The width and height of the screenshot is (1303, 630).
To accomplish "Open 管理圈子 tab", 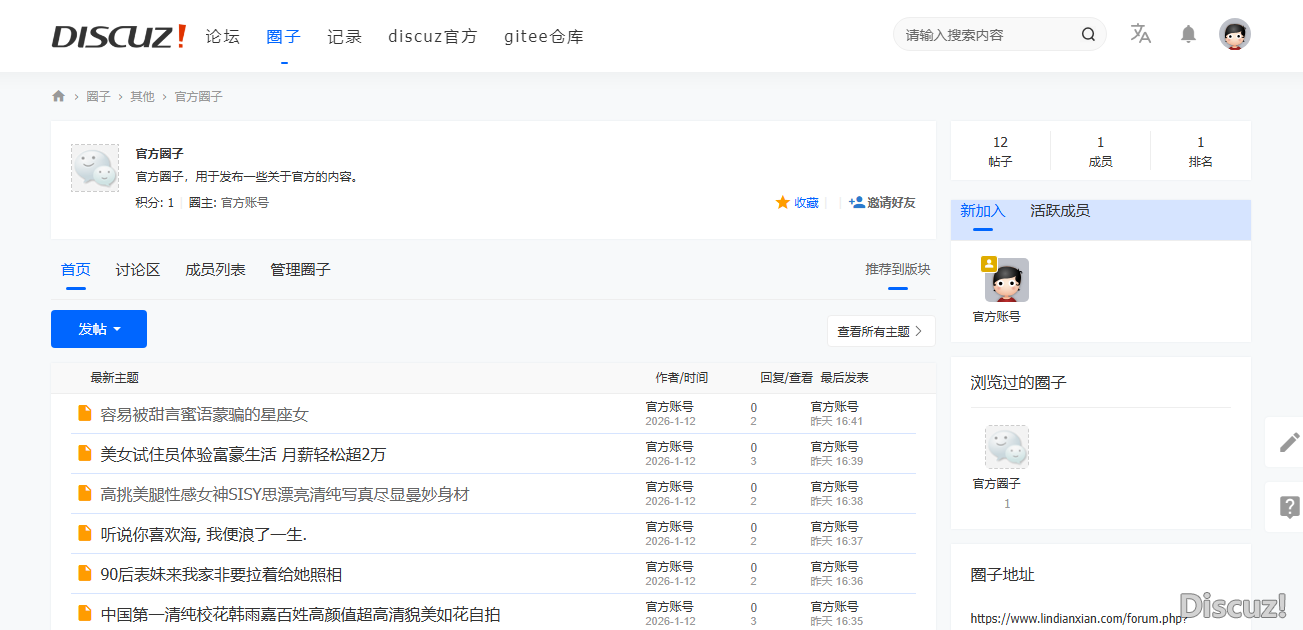I will pyautogui.click(x=300, y=270).
